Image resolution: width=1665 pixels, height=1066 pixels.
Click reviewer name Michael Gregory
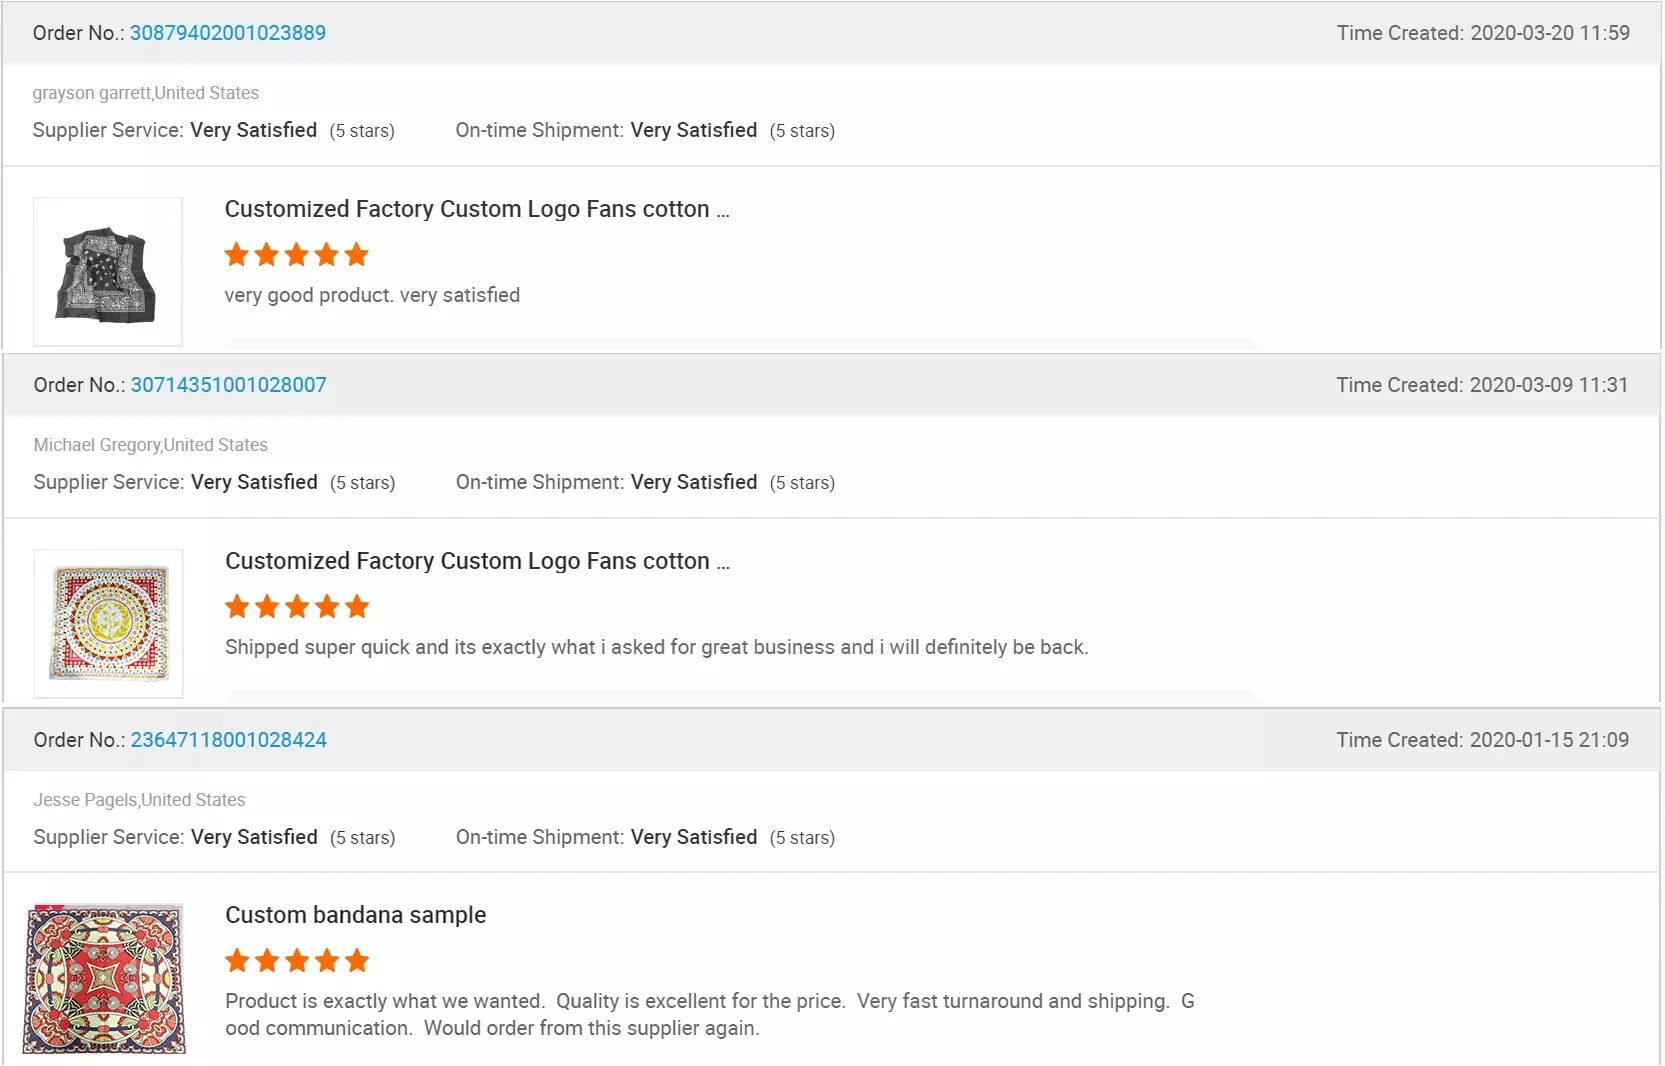(97, 445)
